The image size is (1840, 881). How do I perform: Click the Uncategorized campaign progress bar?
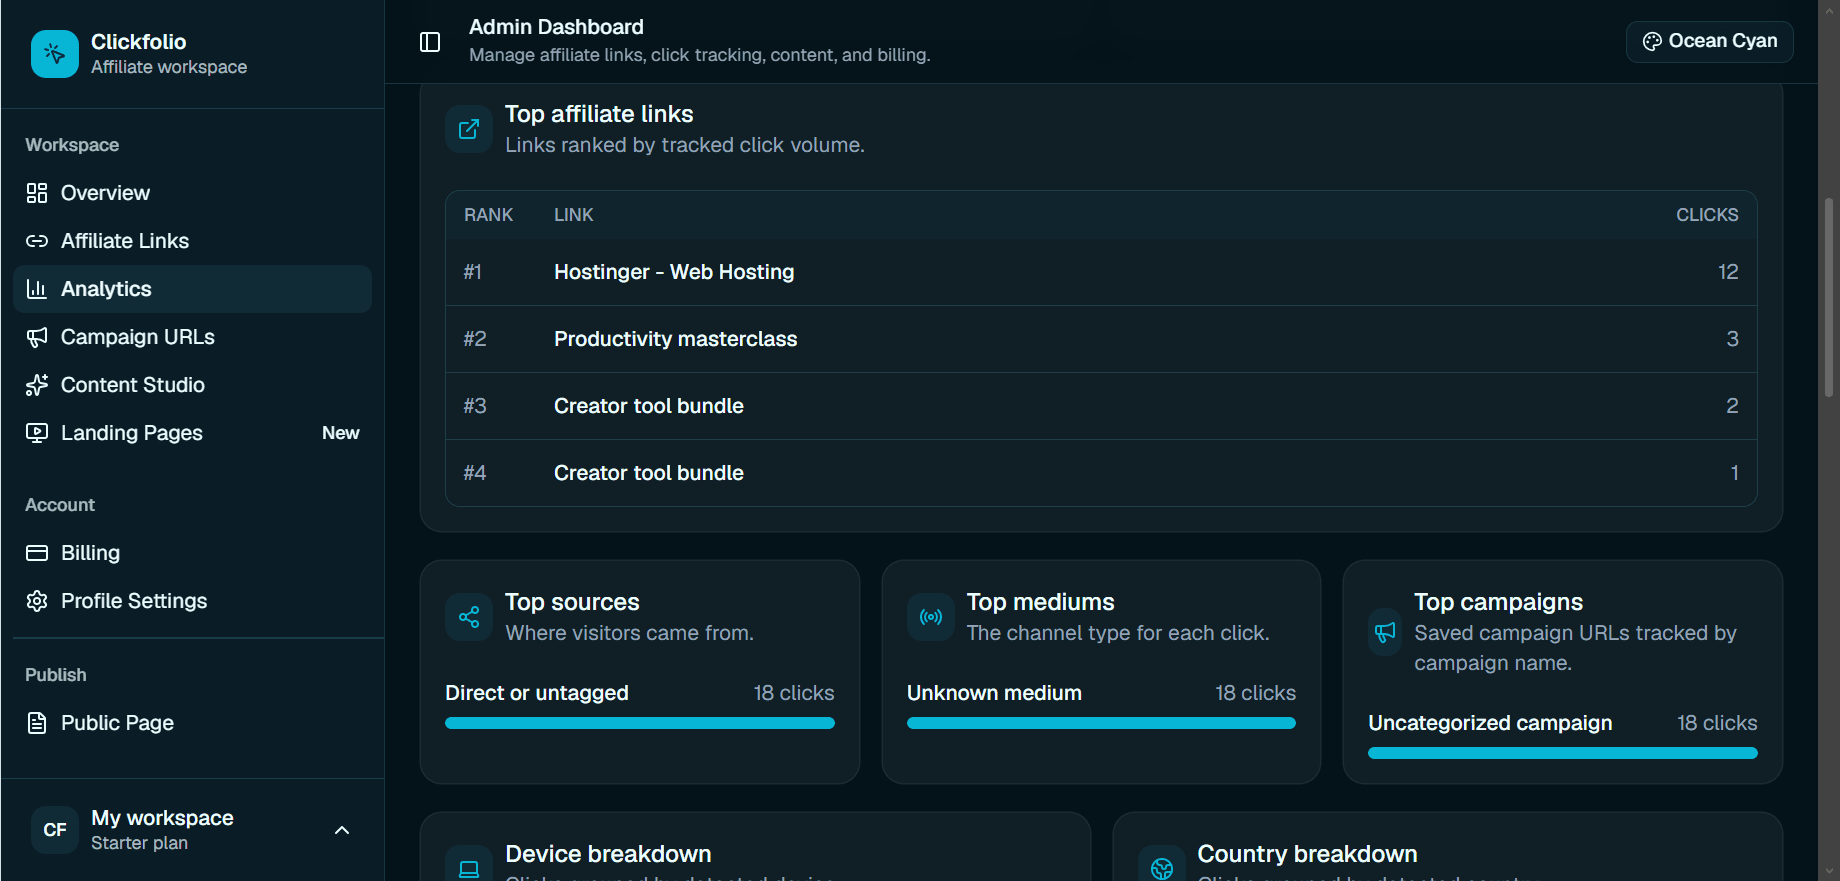[x=1563, y=753]
